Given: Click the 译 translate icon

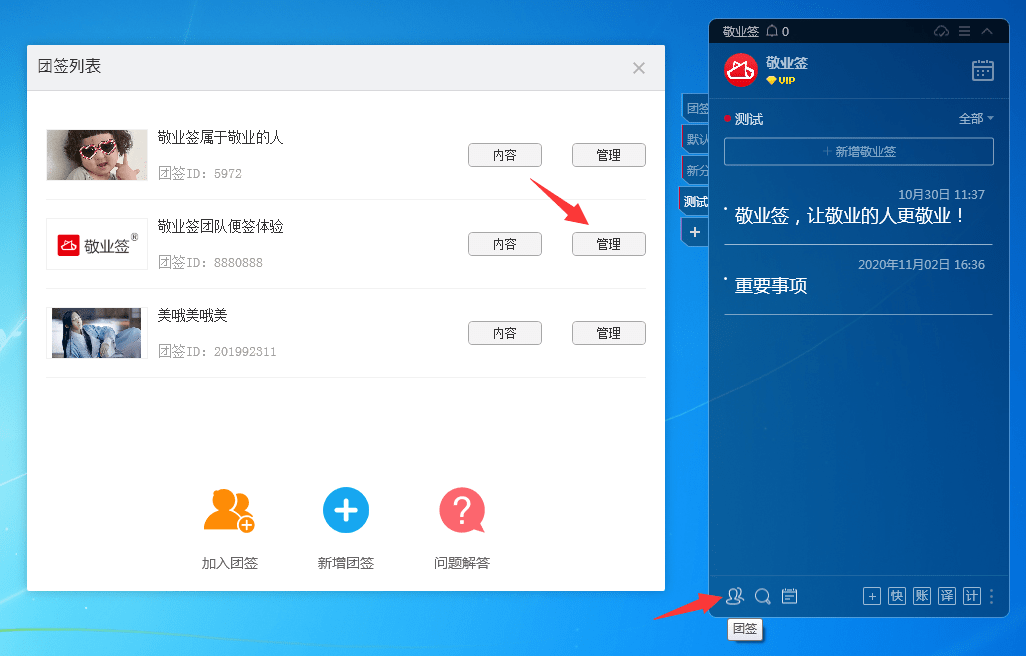Looking at the screenshot, I should click(947, 596).
